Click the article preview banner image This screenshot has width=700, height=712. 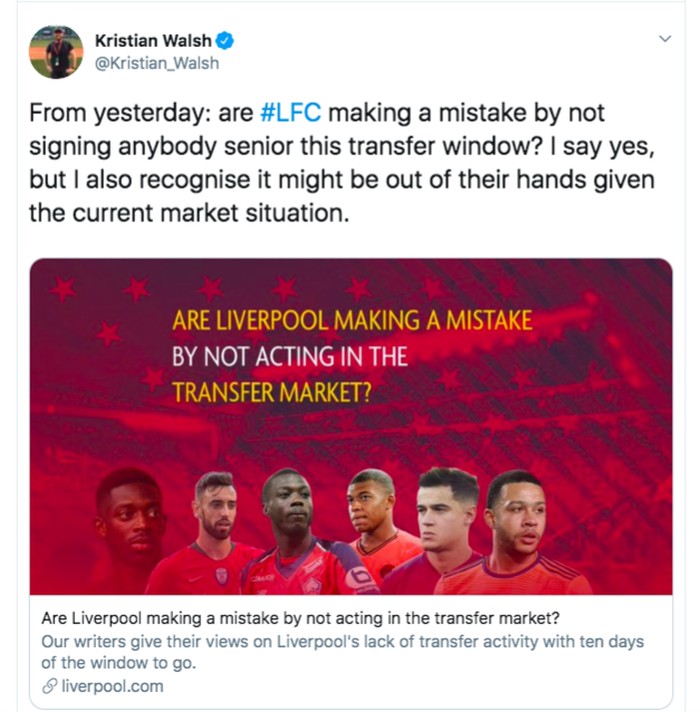click(x=351, y=426)
